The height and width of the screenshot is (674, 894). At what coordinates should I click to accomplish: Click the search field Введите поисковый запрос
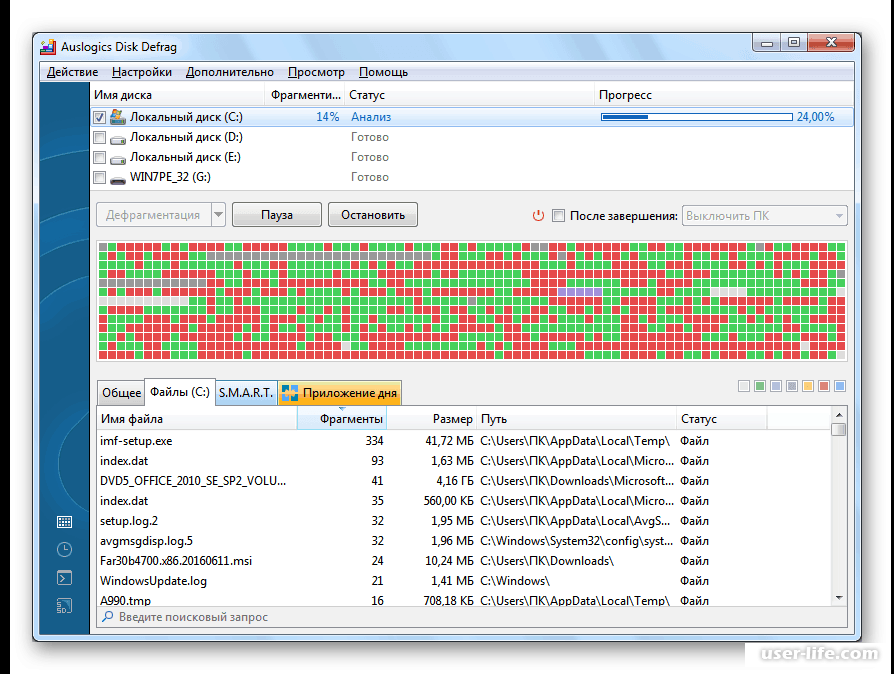coord(472,616)
